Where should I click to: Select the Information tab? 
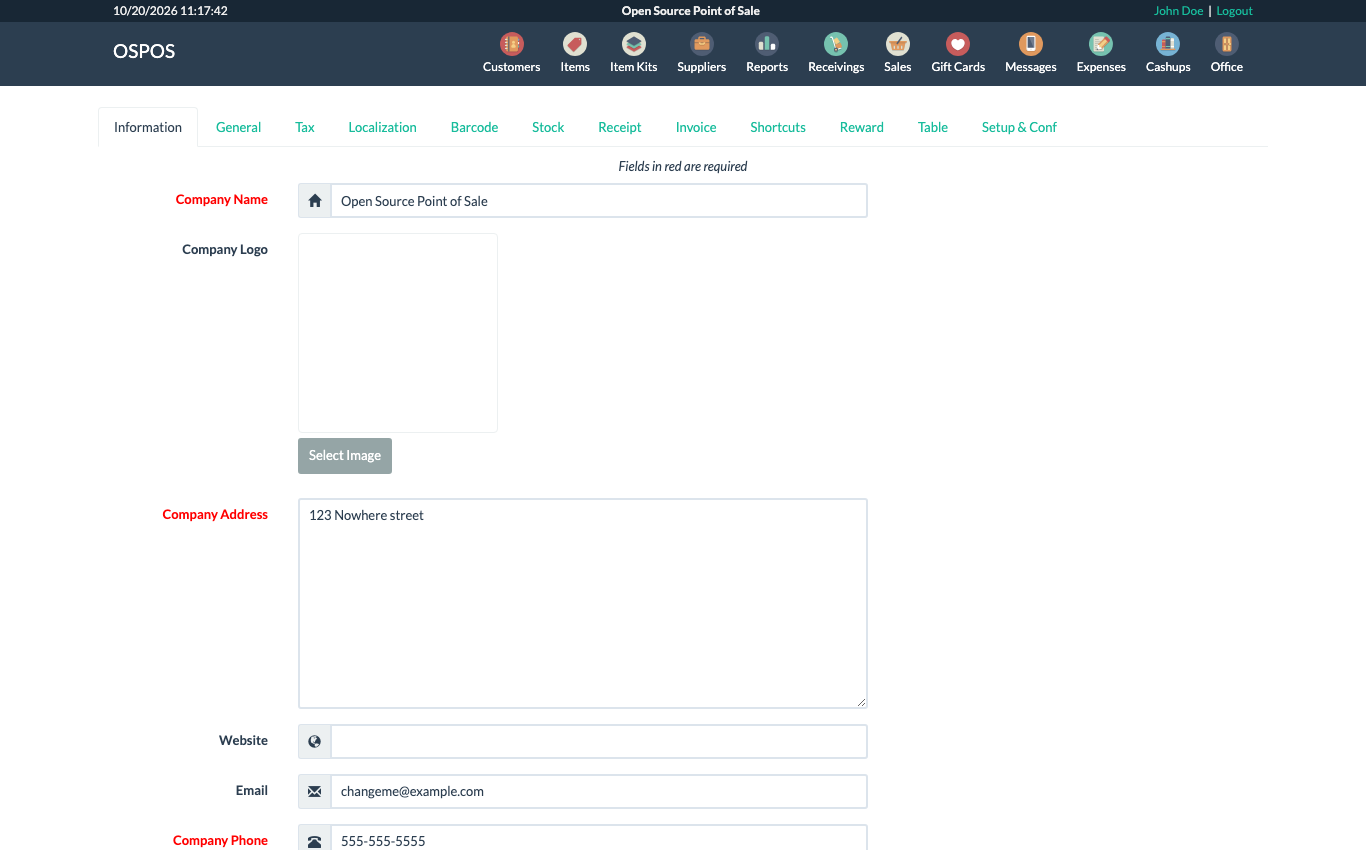(148, 127)
